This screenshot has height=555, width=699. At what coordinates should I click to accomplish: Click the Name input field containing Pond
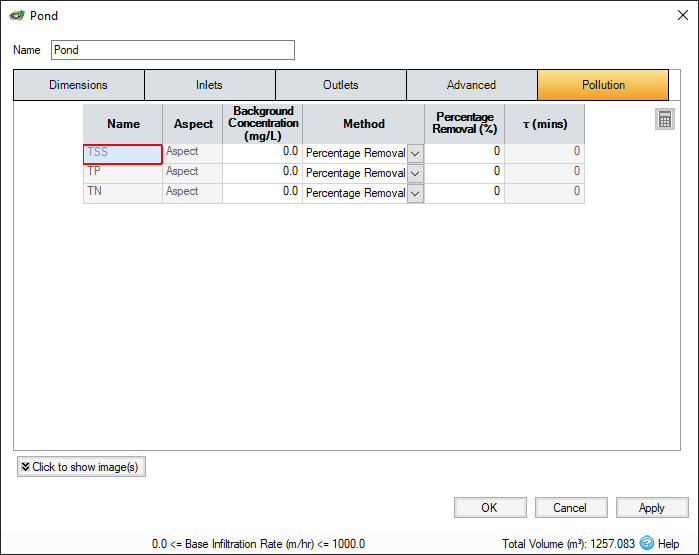click(173, 50)
